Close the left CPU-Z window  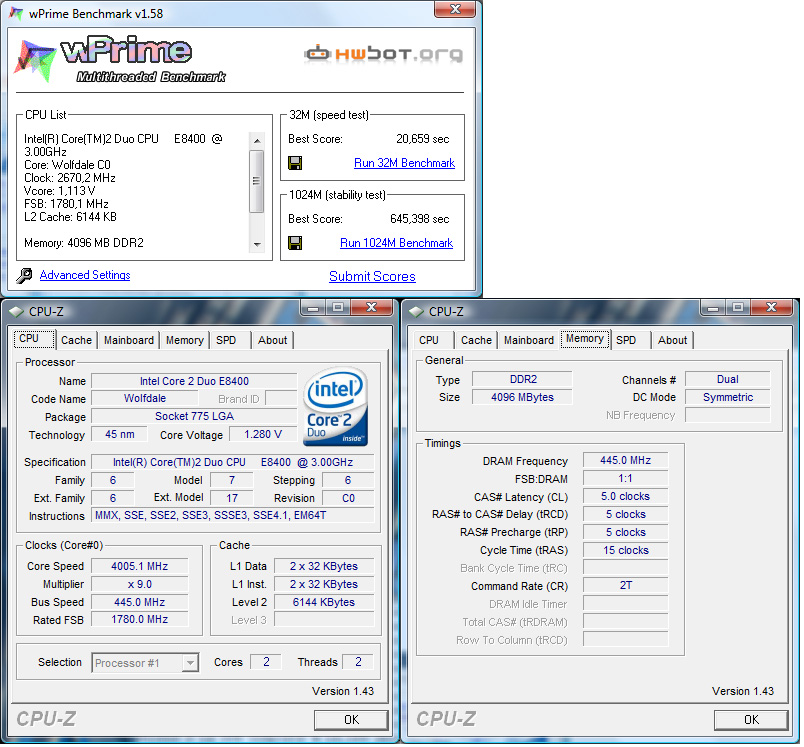[372, 308]
